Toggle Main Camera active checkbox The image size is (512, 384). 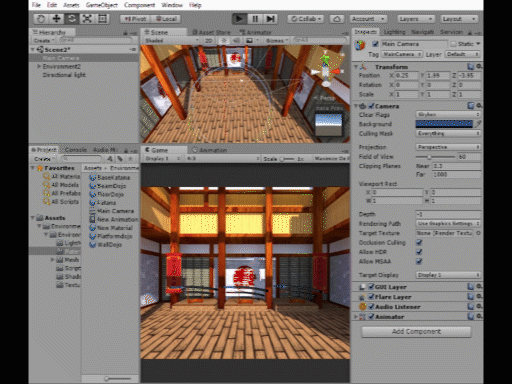[x=375, y=44]
